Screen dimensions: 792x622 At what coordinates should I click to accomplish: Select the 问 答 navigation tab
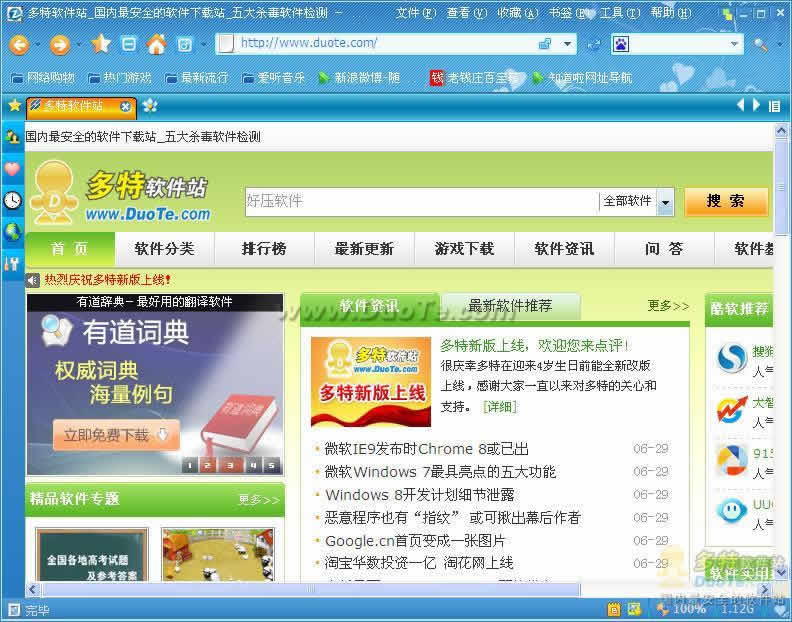(x=664, y=249)
